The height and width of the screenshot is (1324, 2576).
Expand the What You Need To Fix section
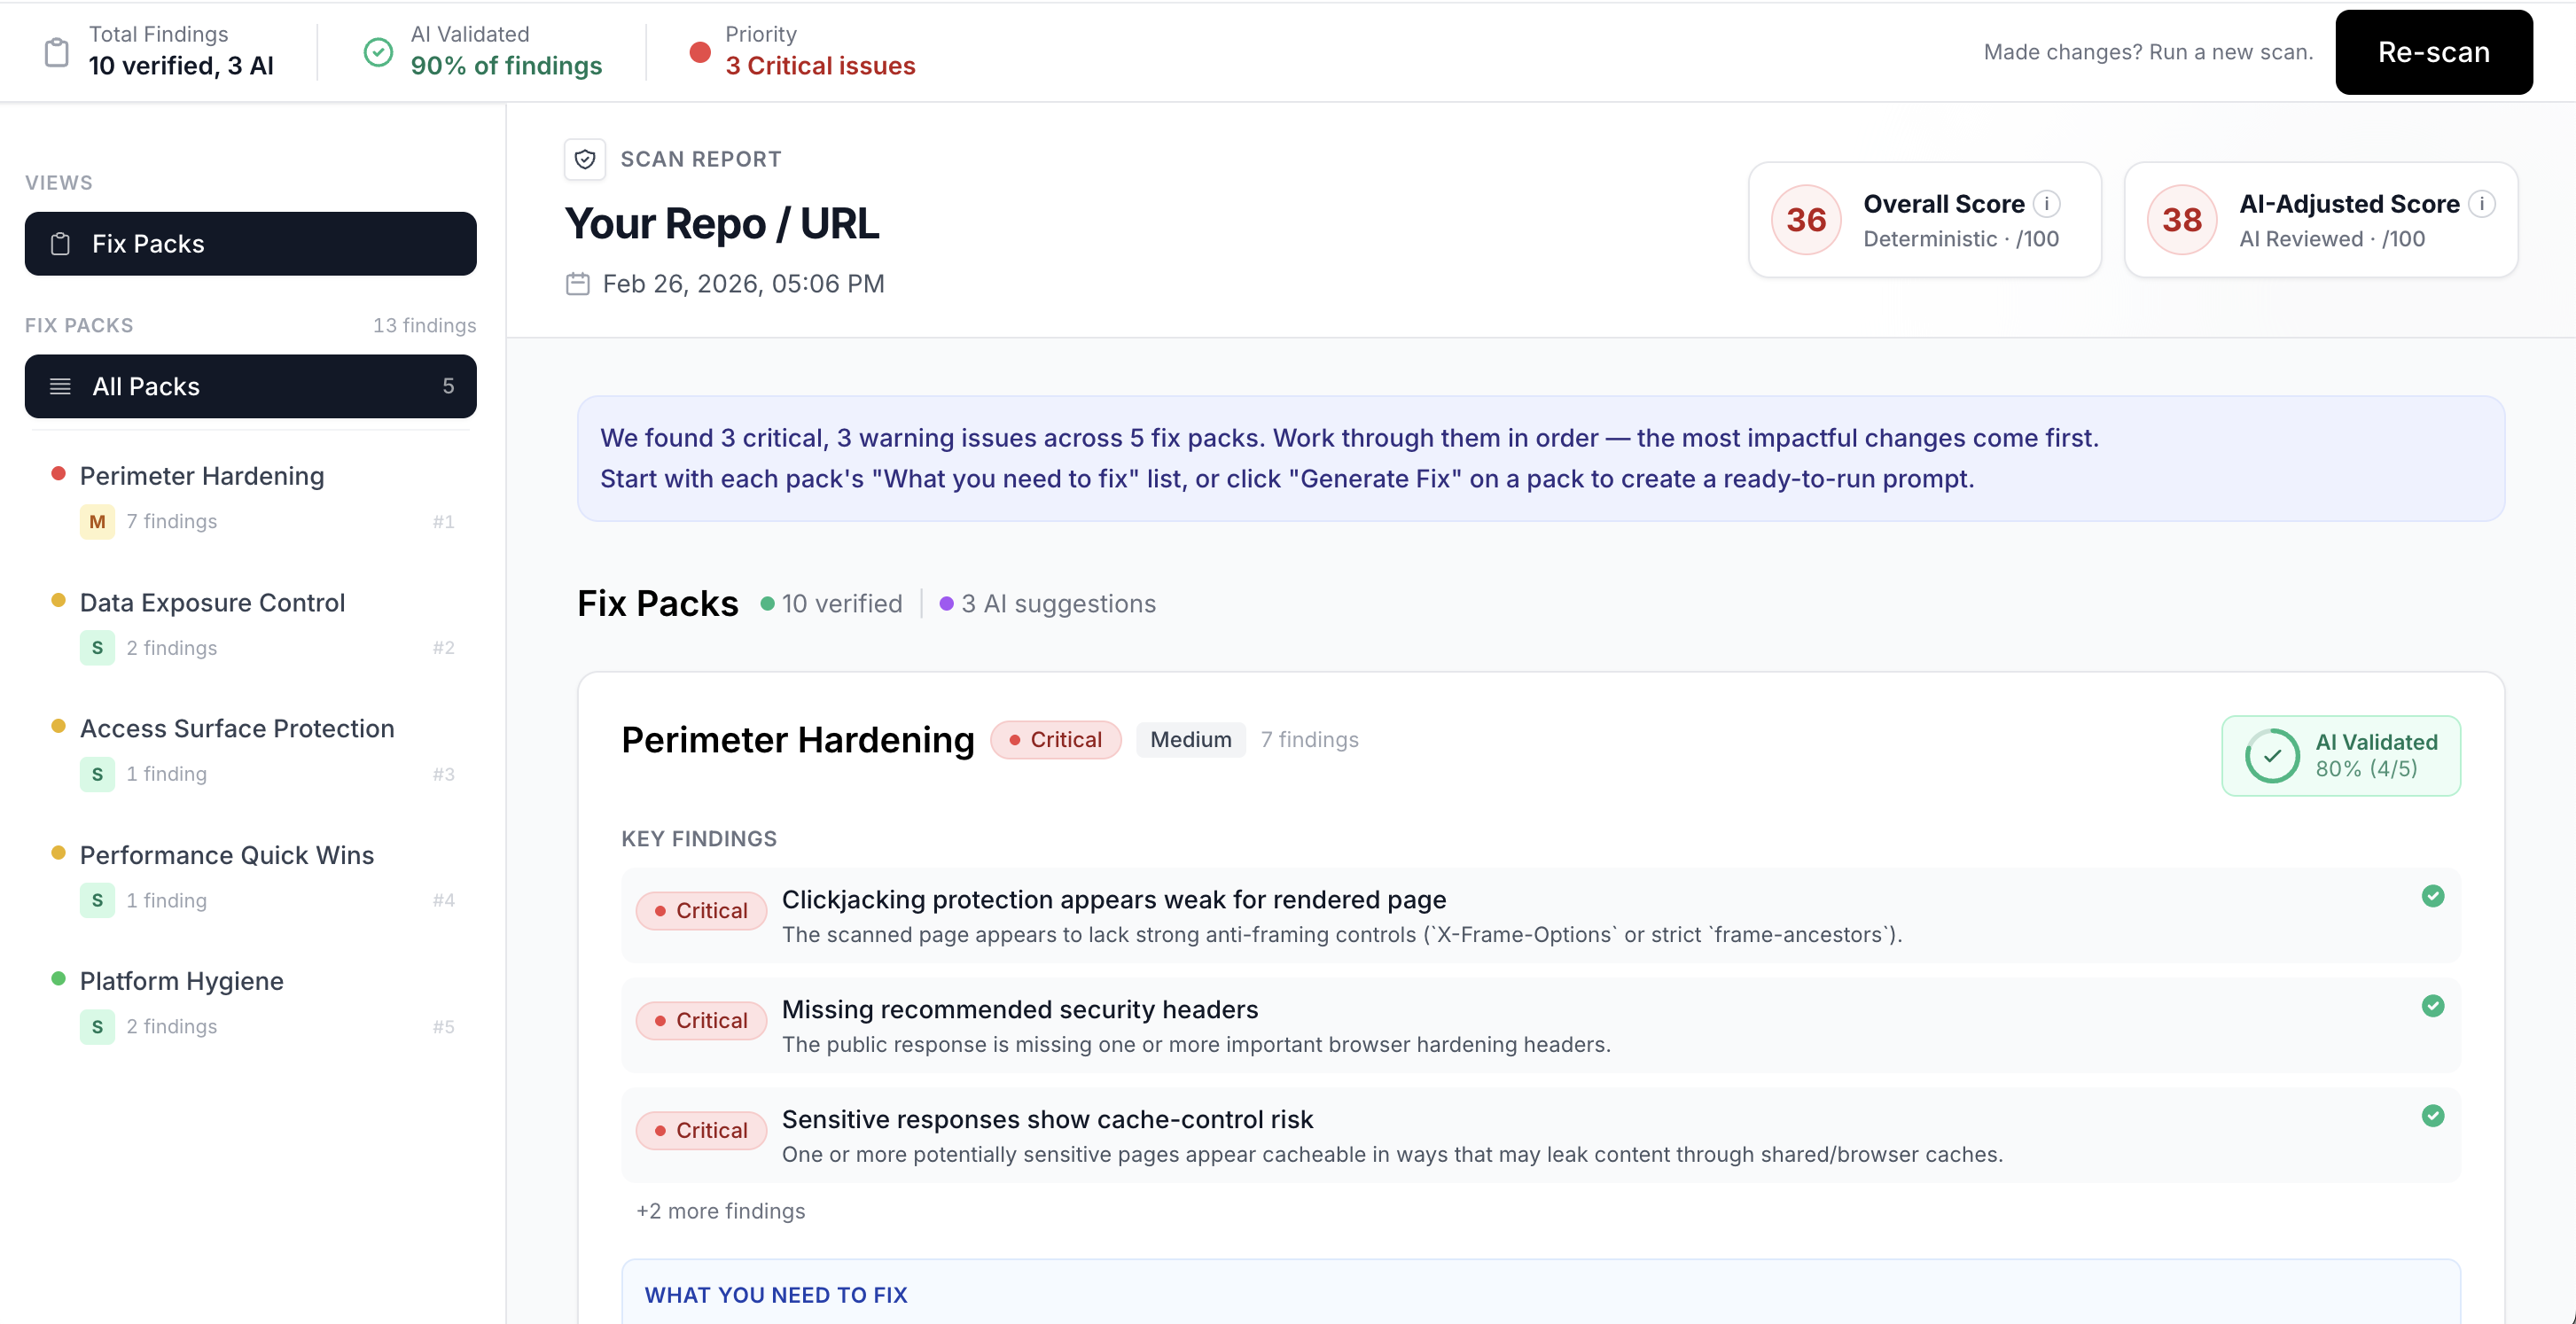(x=776, y=1295)
